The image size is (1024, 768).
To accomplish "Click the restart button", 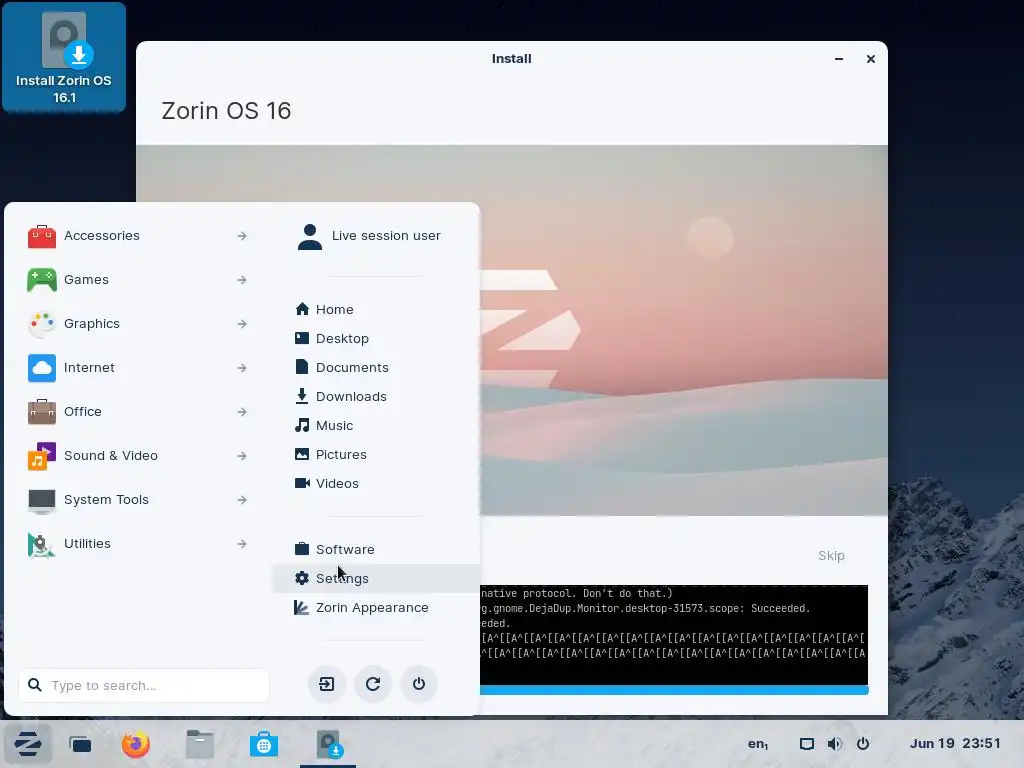I will click(x=373, y=684).
